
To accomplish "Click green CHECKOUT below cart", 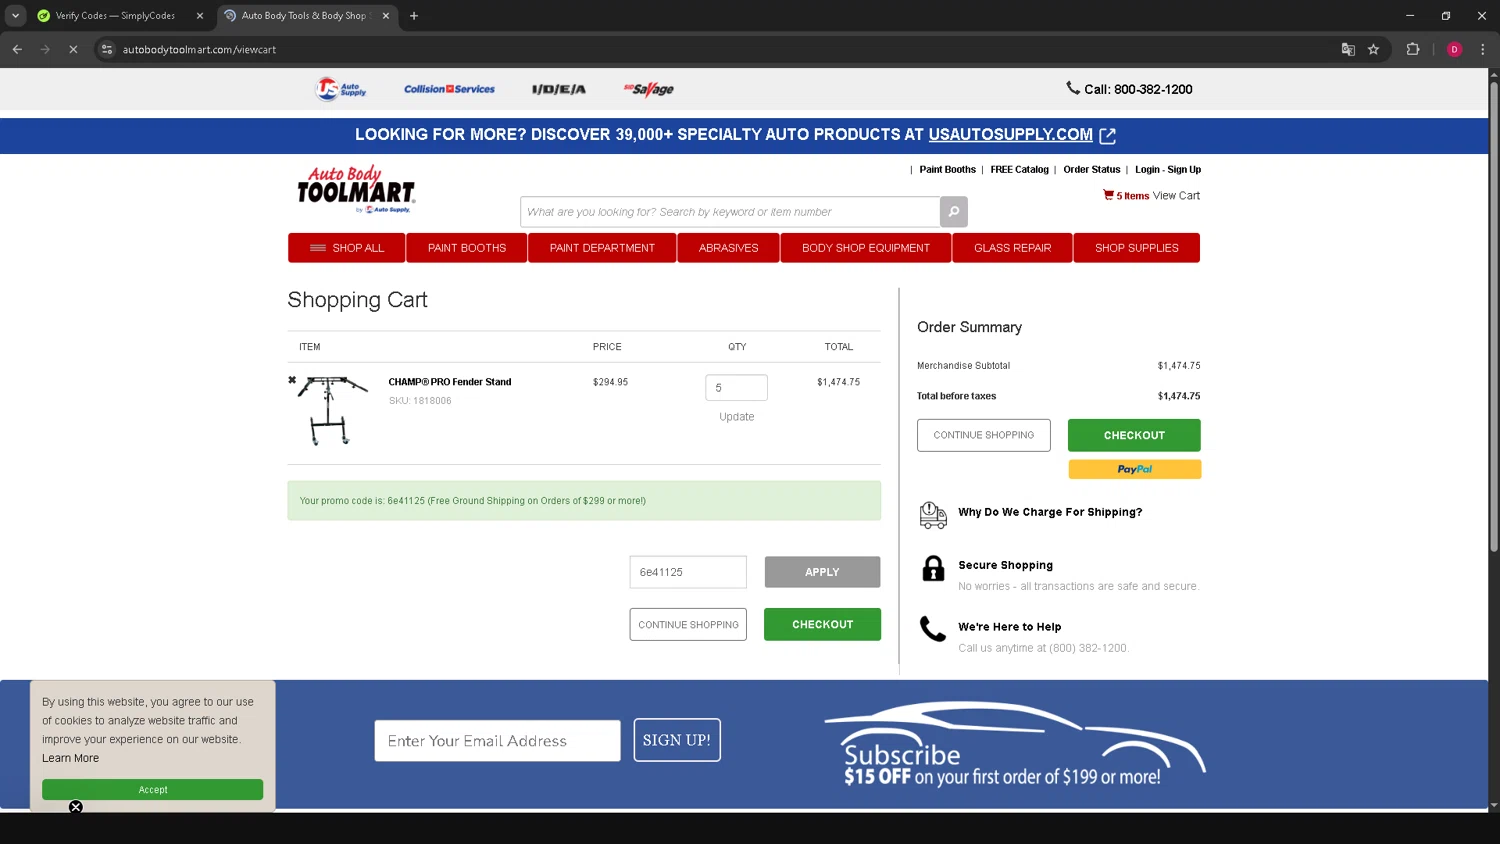I will click(x=822, y=625).
